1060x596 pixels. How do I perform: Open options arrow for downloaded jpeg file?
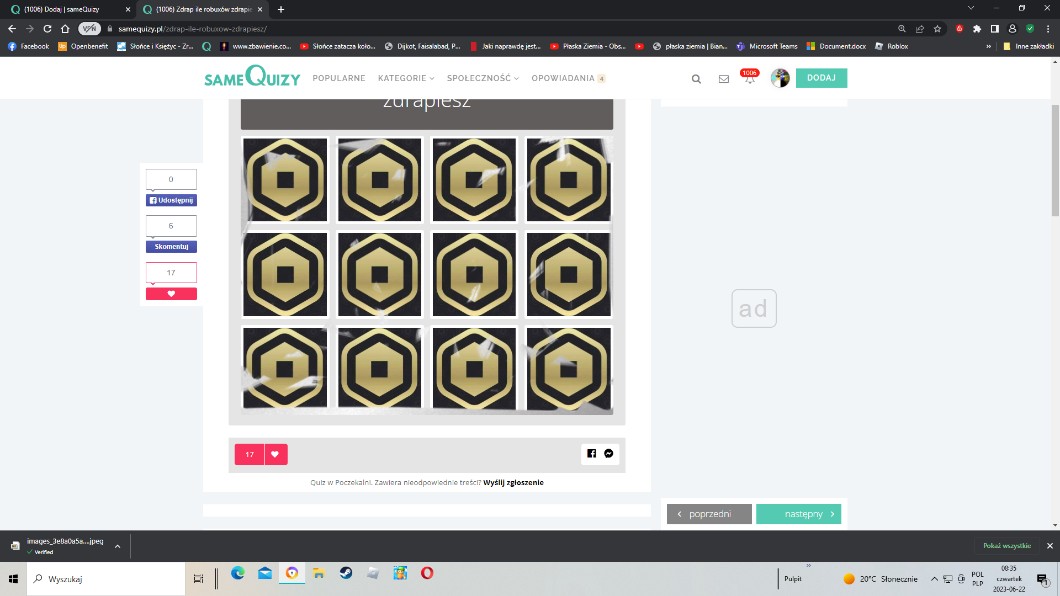(118, 546)
